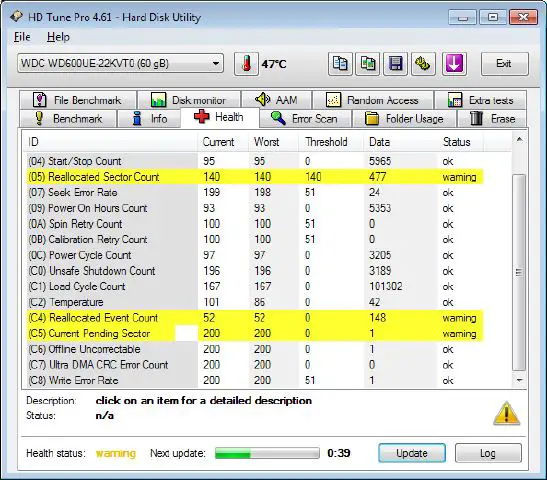Click the thermometer temperature icon

(x=246, y=64)
